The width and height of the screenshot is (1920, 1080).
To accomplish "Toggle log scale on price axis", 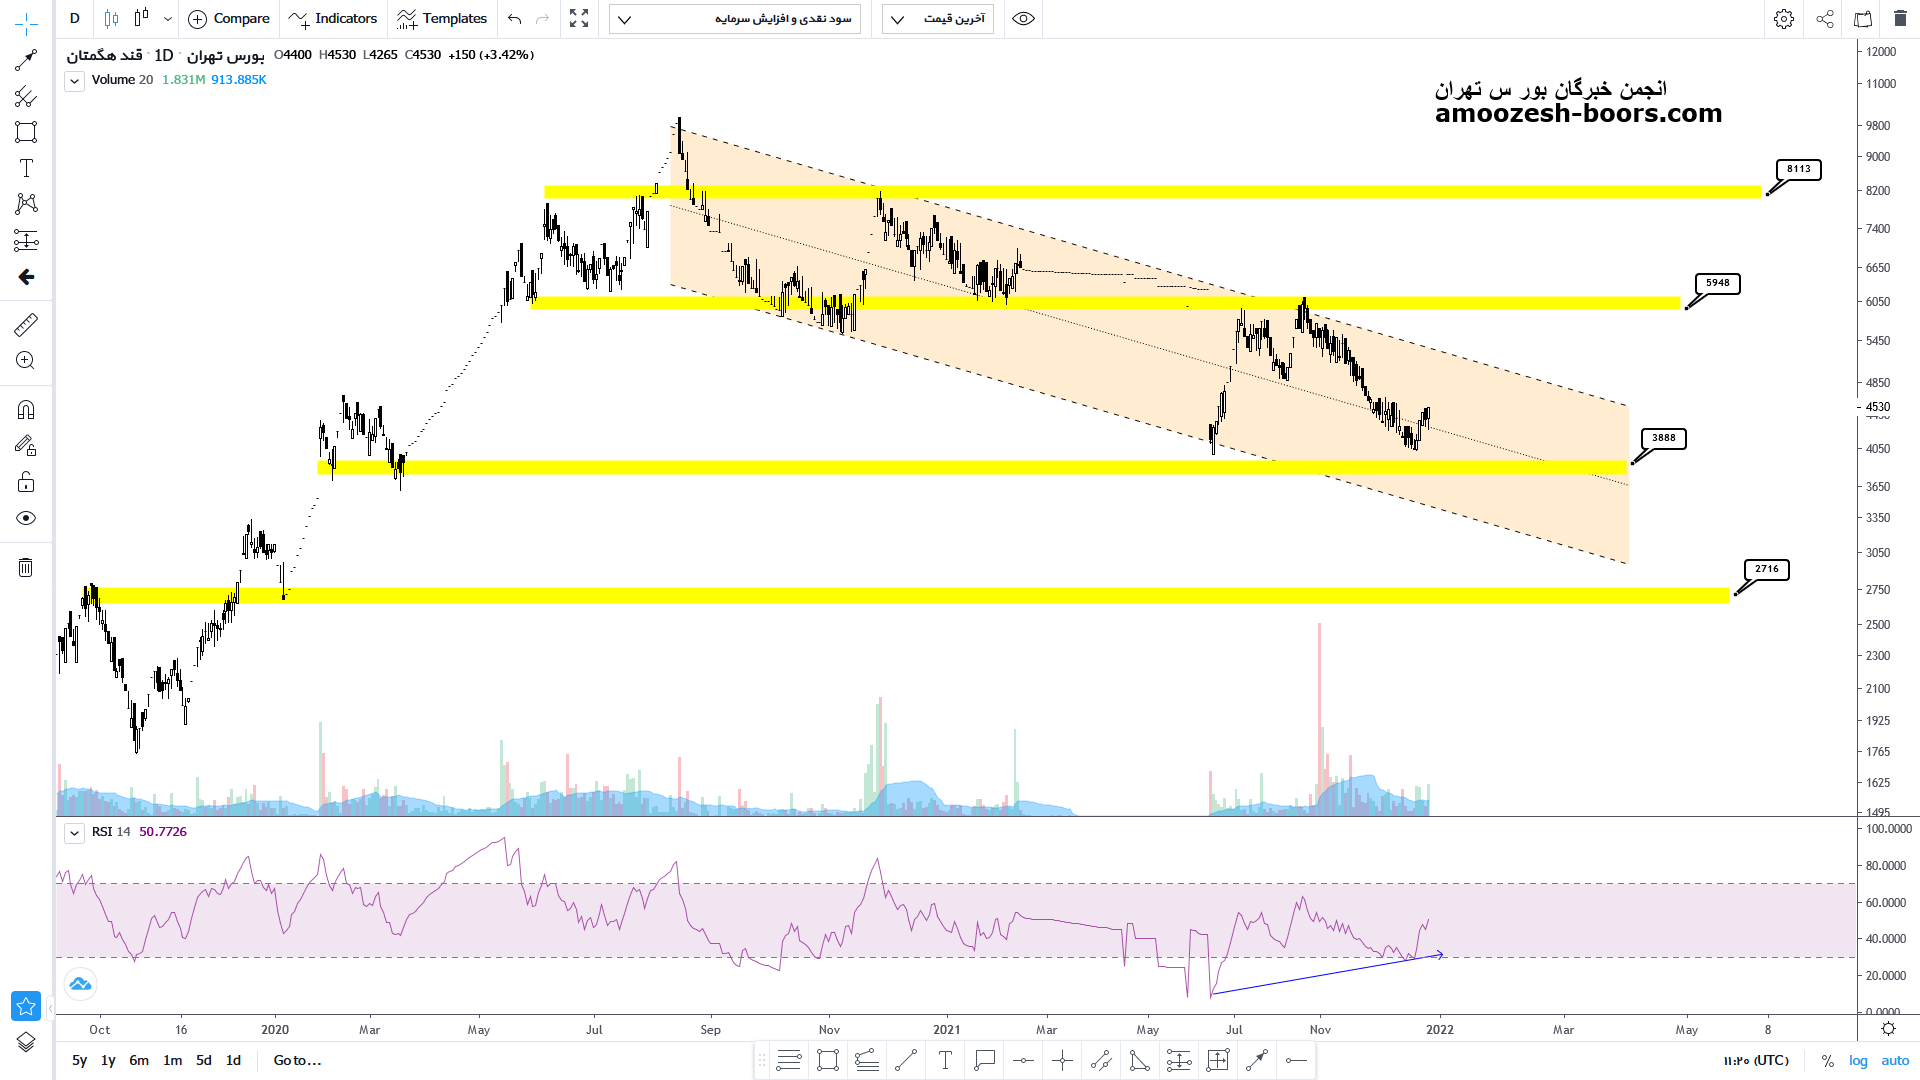I will (x=1858, y=1060).
